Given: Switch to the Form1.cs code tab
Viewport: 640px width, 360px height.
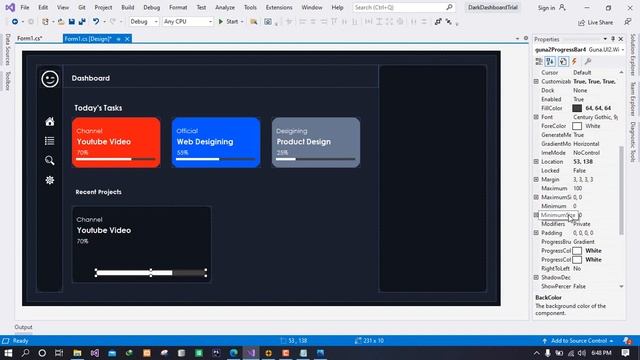Looking at the screenshot, I should (30, 39).
